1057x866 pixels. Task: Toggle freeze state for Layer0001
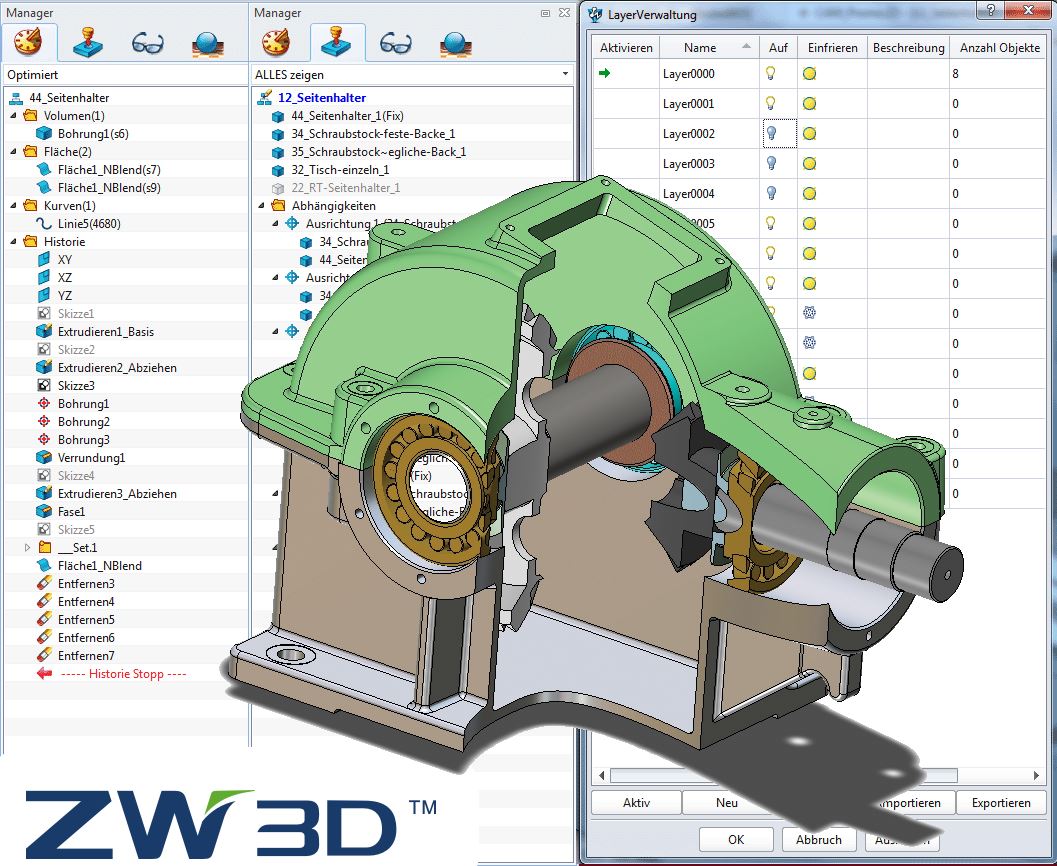809,104
